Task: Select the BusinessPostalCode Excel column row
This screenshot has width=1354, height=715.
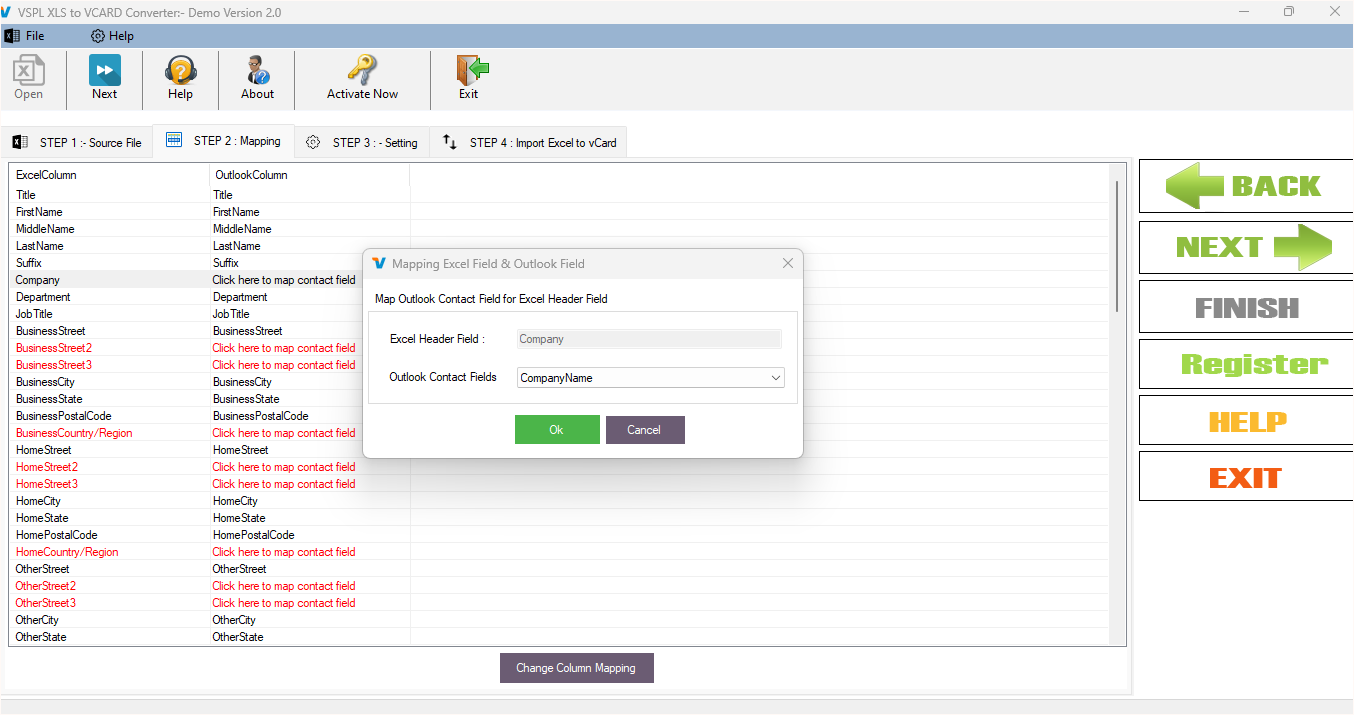Action: pyautogui.click(x=64, y=416)
